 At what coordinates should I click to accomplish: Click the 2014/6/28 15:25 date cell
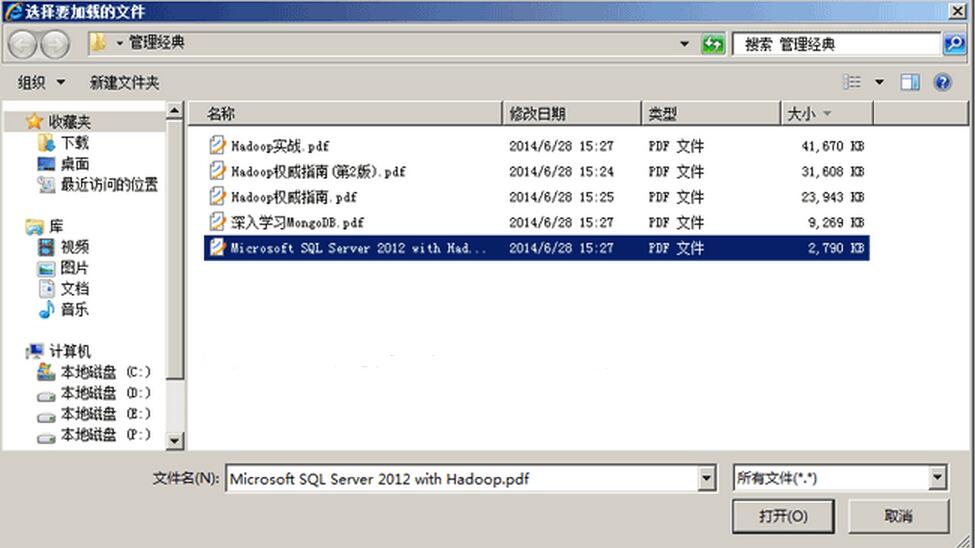click(561, 197)
